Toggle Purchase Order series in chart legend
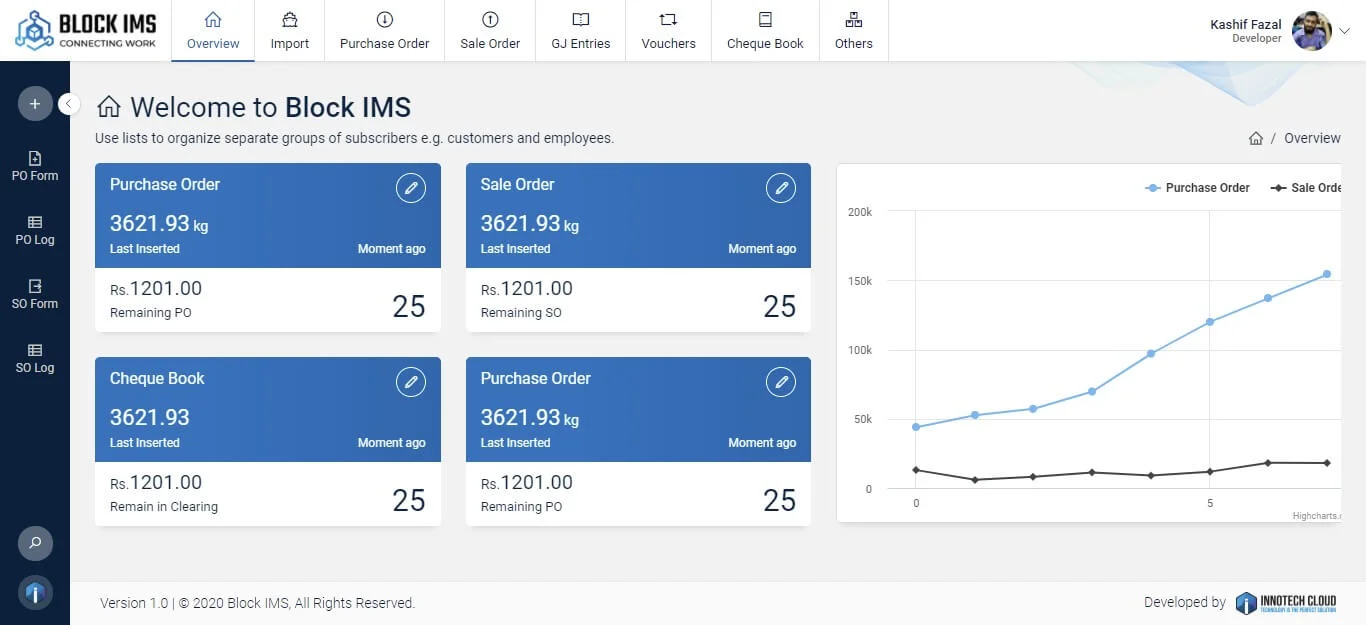The width and height of the screenshot is (1366, 625). tap(1198, 188)
